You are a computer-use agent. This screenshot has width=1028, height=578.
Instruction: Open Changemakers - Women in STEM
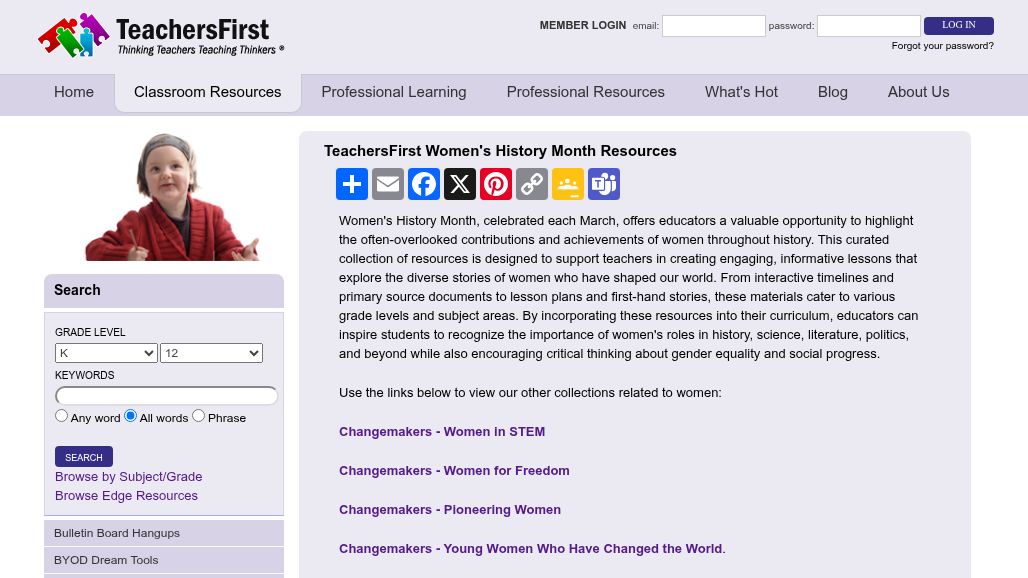coord(442,431)
